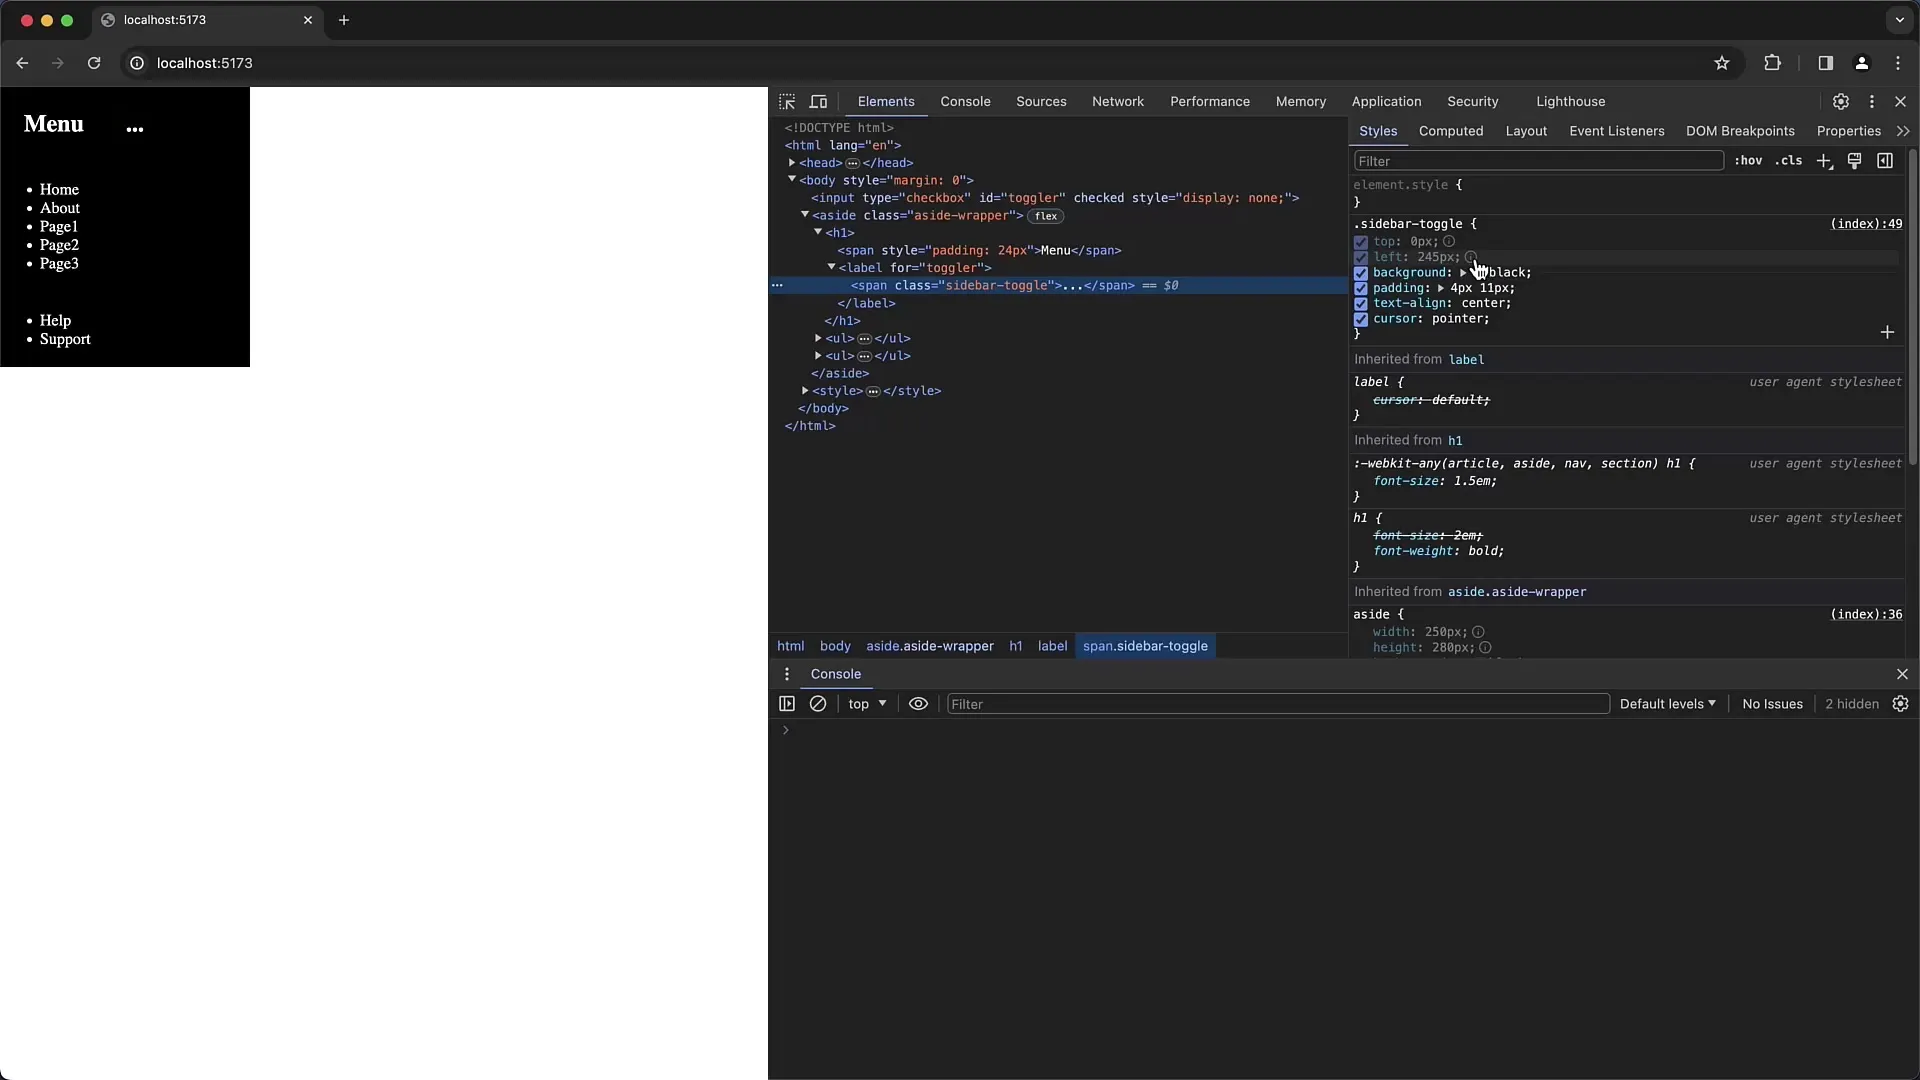Select the Event Listeners tab

(1615, 131)
